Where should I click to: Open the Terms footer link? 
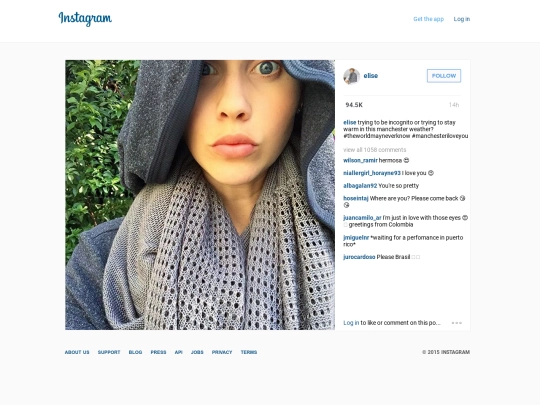[249, 352]
